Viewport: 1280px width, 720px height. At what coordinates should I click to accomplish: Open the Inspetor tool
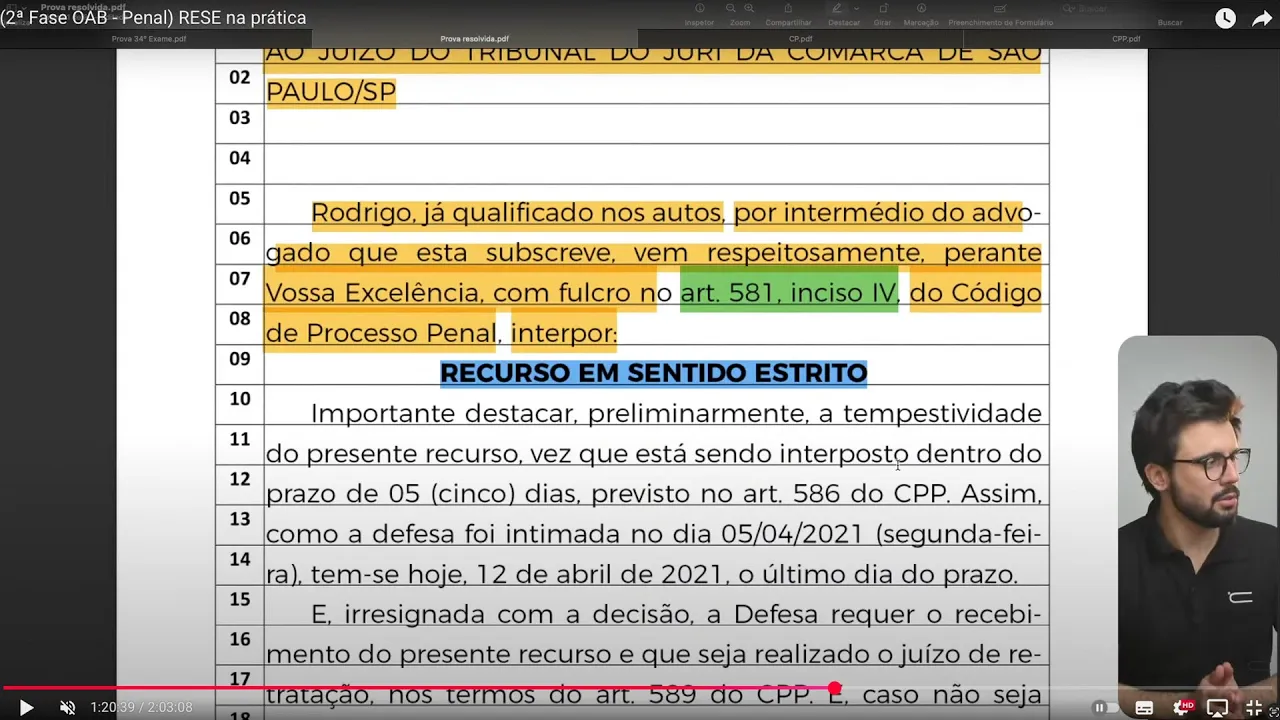point(700,14)
